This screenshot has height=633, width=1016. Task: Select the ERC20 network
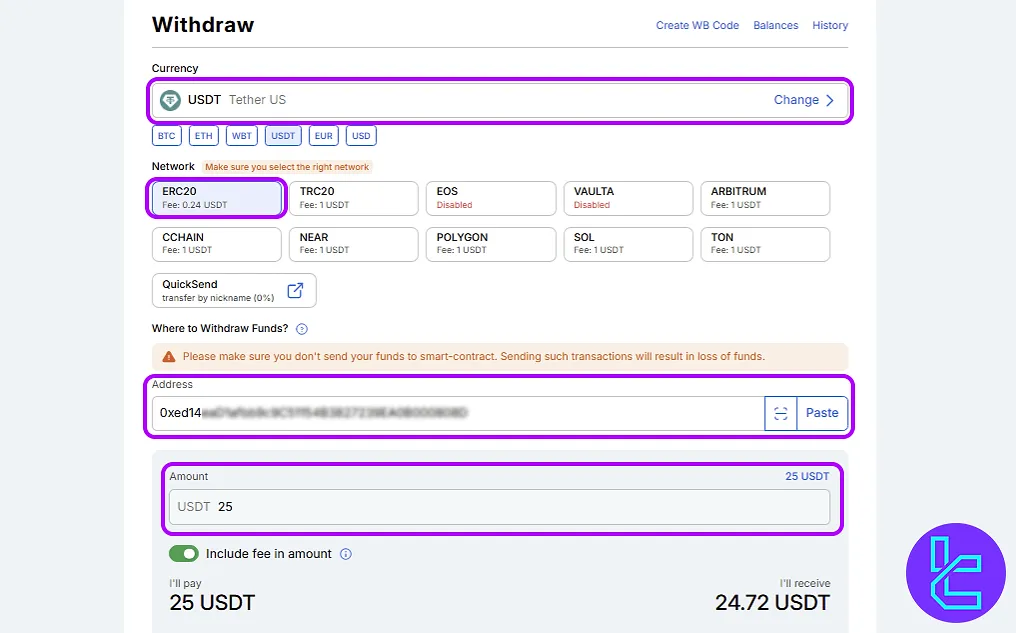coord(216,198)
